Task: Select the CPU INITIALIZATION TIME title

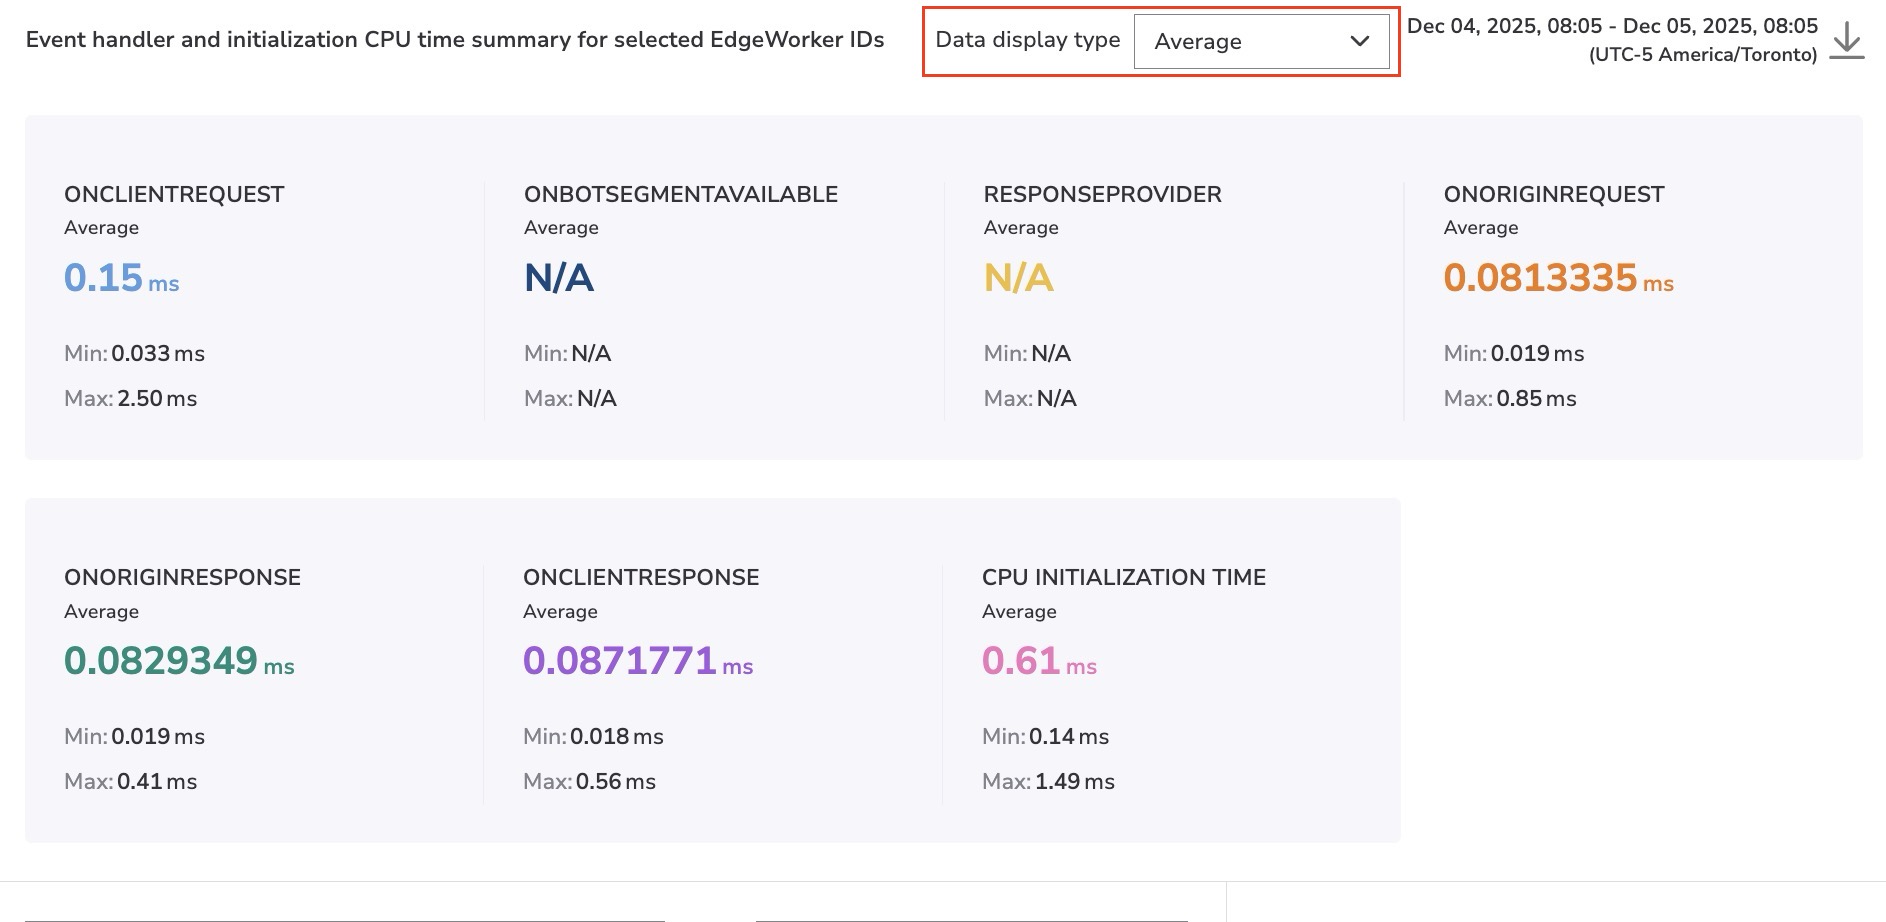Action: click(1123, 577)
